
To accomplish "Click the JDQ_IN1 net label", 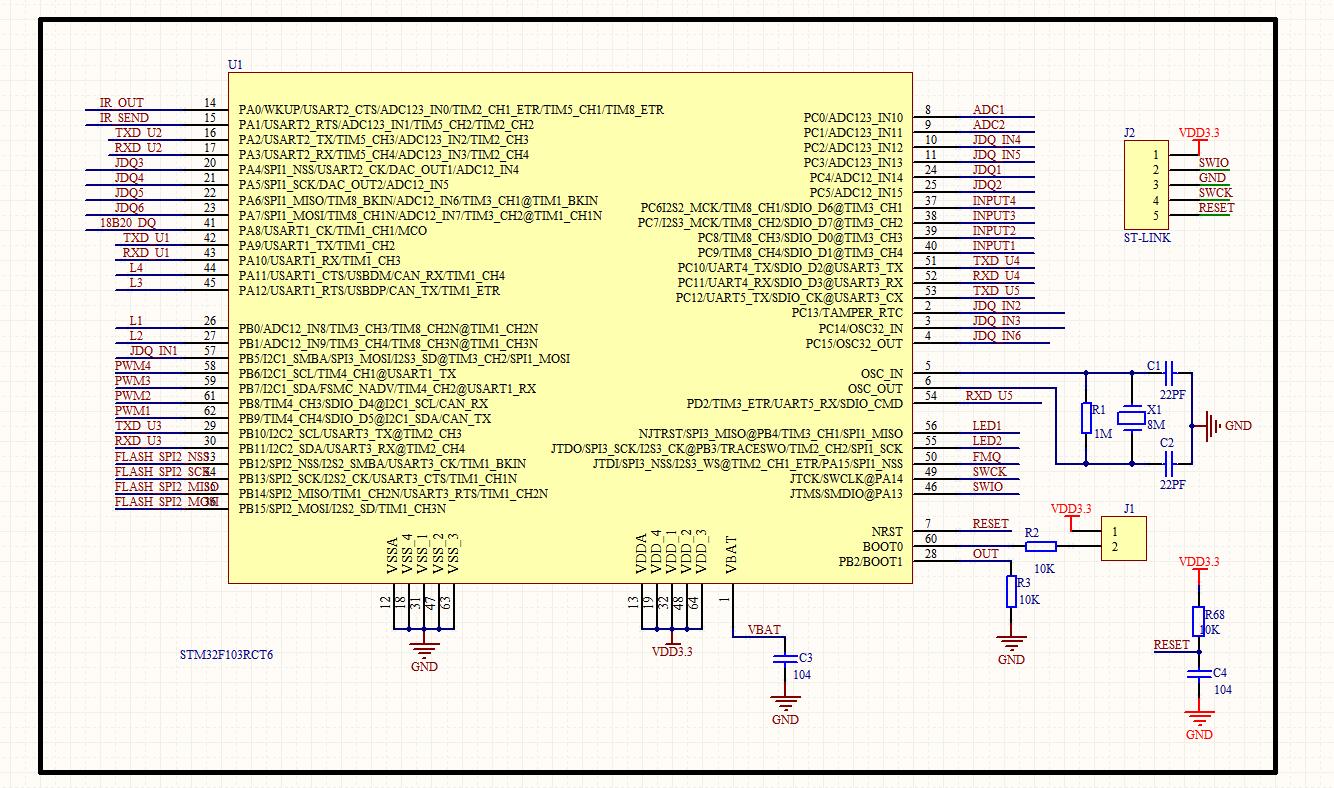I will pos(153,351).
